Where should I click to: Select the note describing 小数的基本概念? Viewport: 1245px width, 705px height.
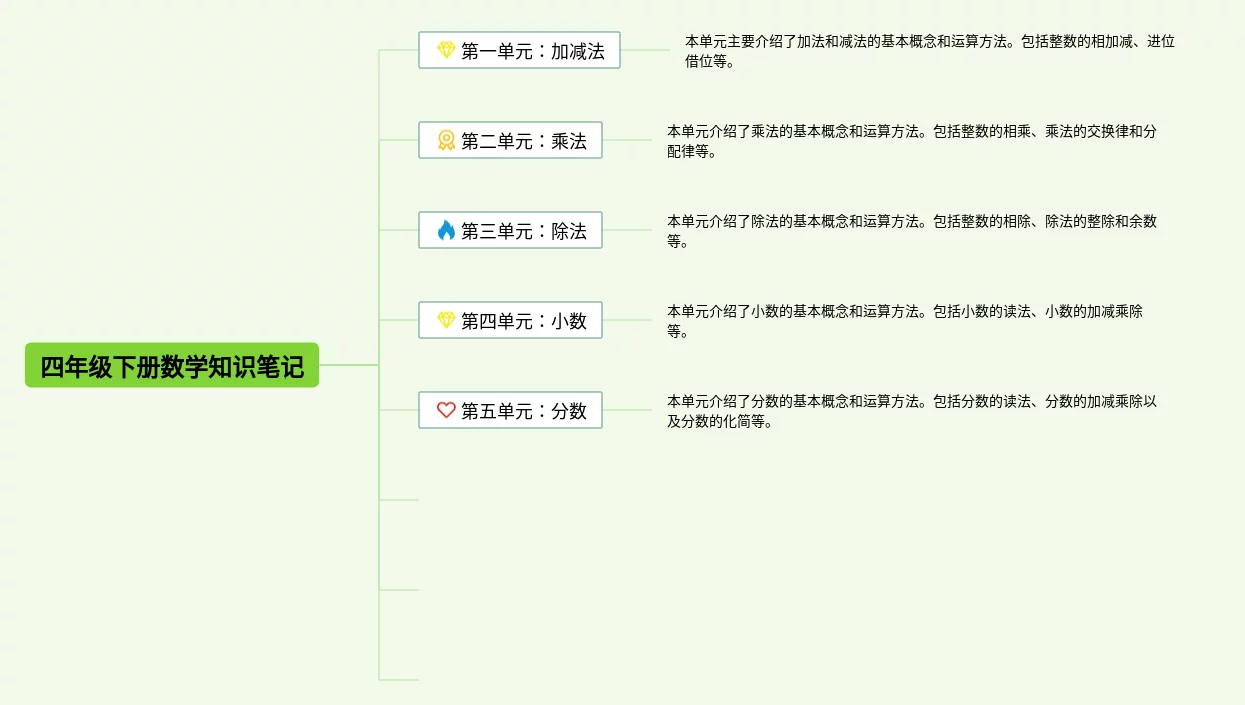(x=905, y=321)
